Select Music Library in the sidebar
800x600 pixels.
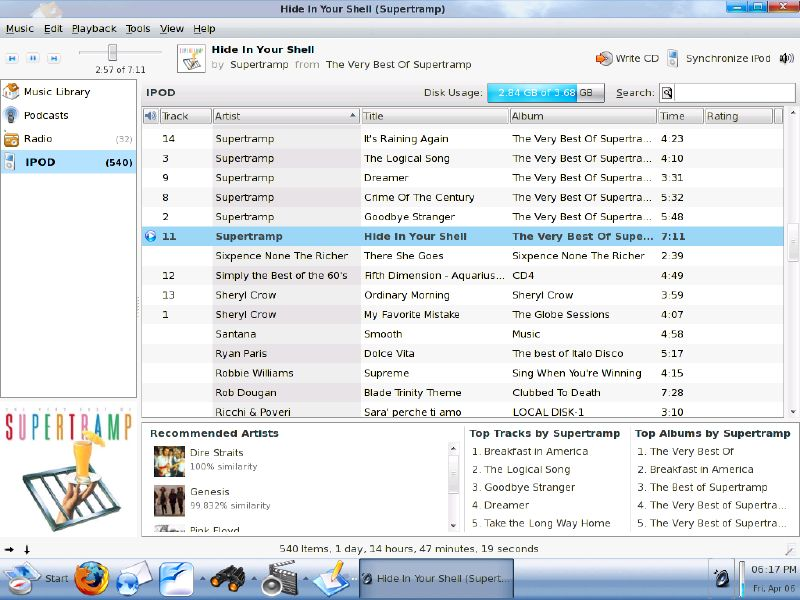68,92
